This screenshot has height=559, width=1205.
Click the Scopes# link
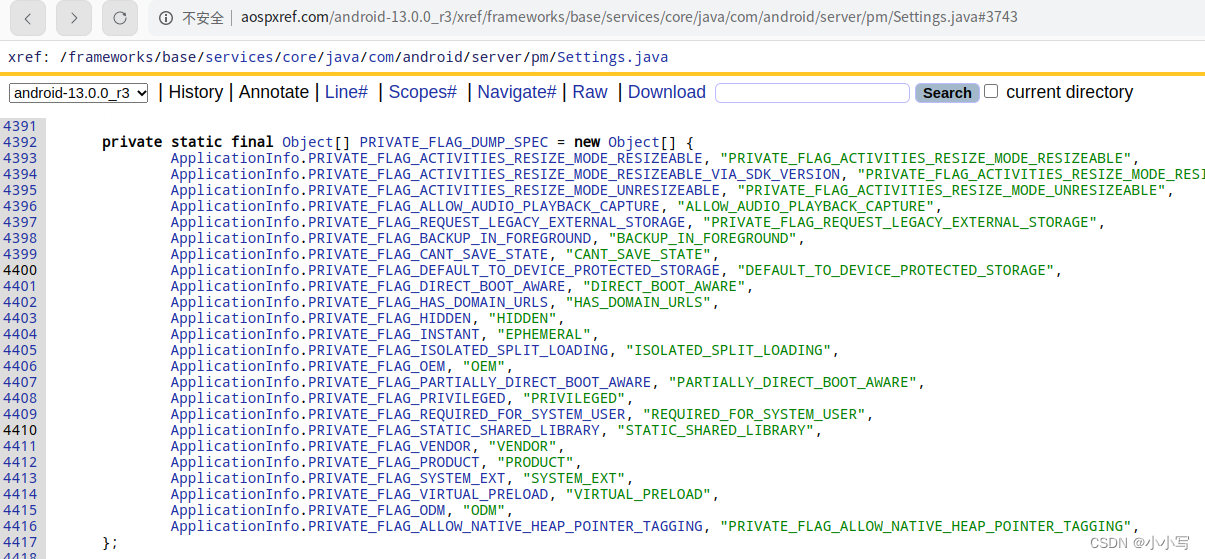coord(422,92)
